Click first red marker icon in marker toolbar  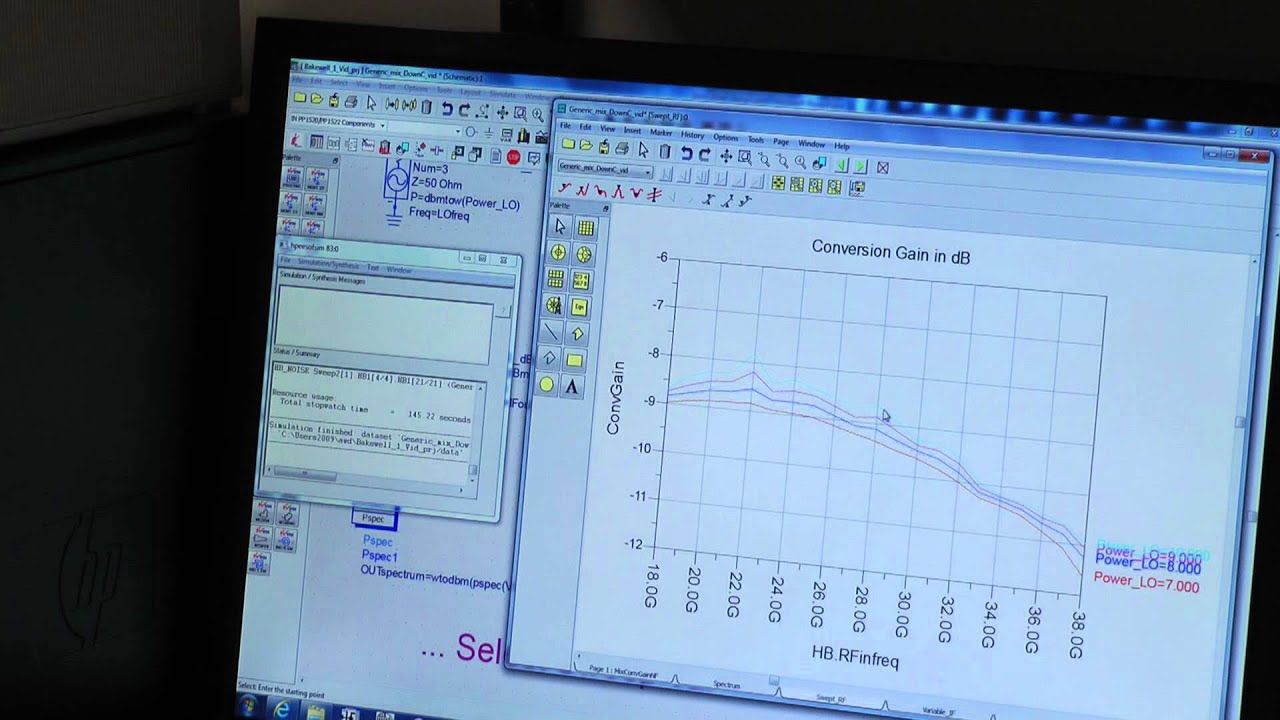565,188
